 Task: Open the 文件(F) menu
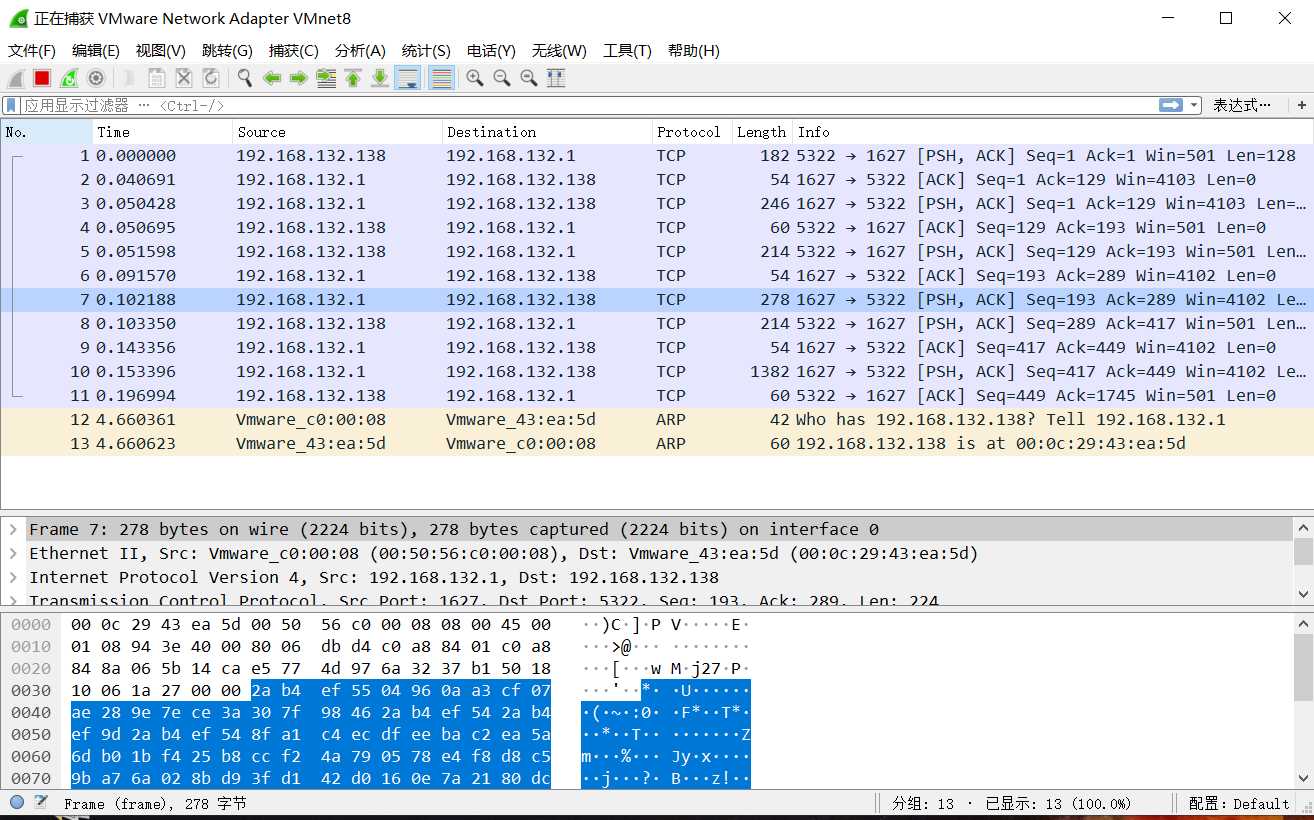(x=32, y=51)
